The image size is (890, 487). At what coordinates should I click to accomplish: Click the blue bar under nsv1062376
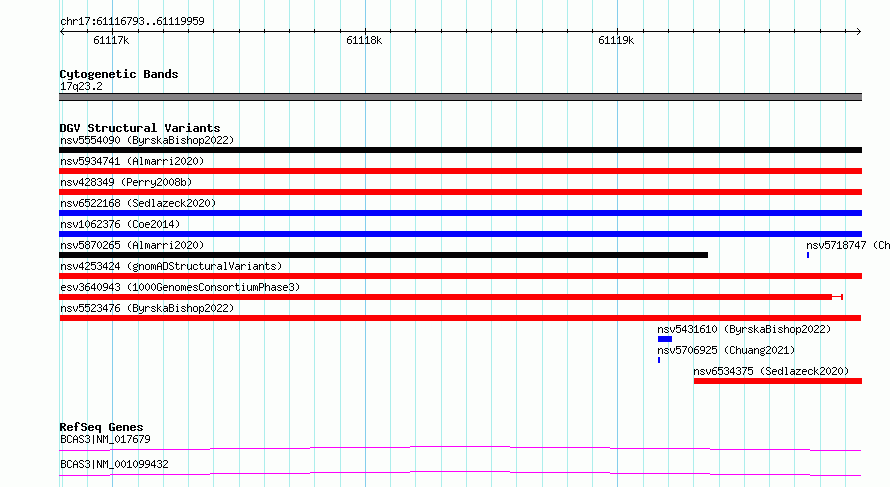point(460,234)
